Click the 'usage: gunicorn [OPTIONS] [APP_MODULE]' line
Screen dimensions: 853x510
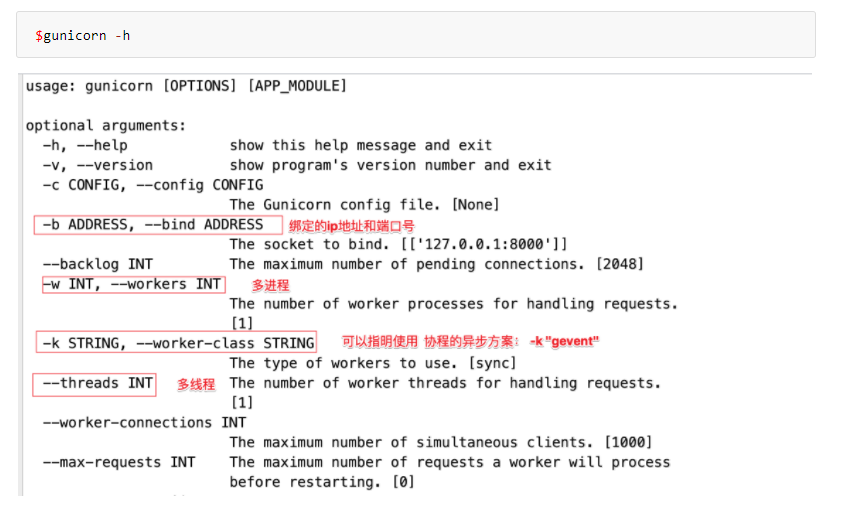pyautogui.click(x=186, y=86)
